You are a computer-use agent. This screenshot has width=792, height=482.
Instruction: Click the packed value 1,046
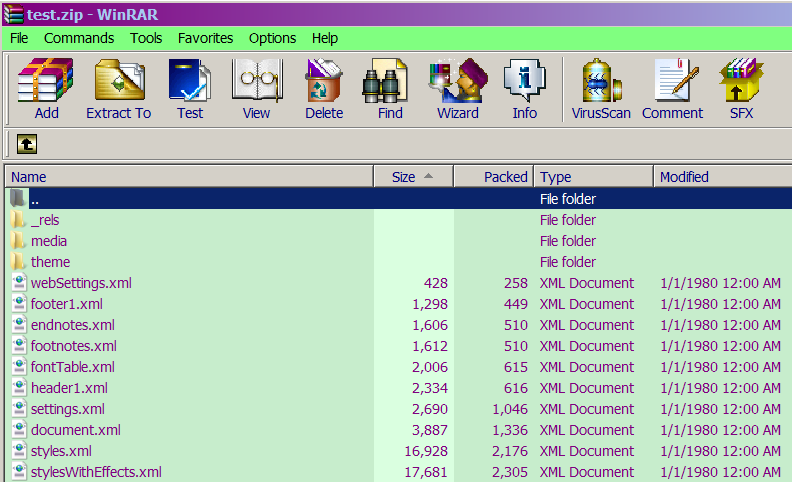510,409
